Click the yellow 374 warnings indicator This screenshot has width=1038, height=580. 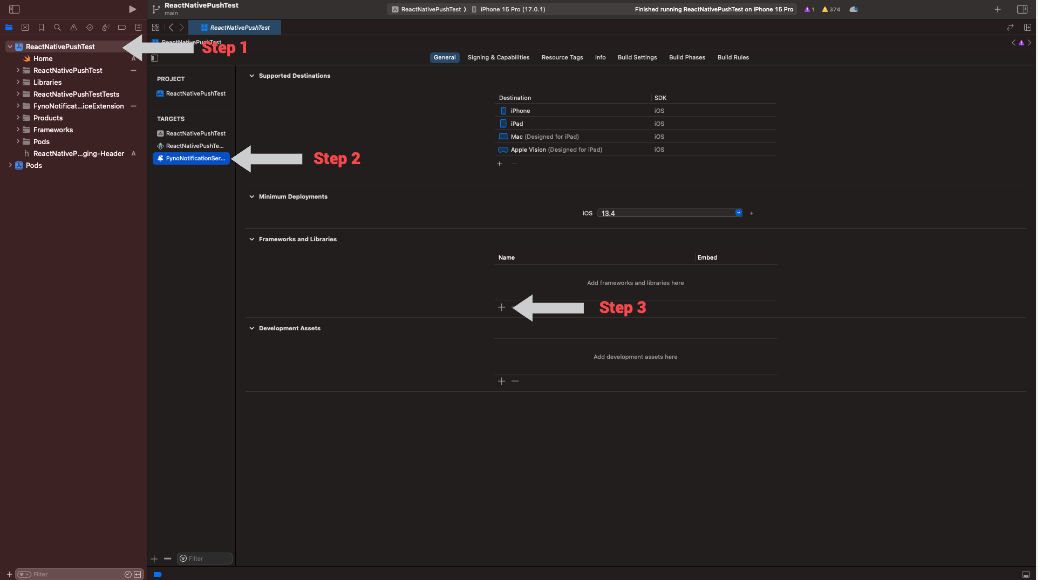tap(831, 9)
